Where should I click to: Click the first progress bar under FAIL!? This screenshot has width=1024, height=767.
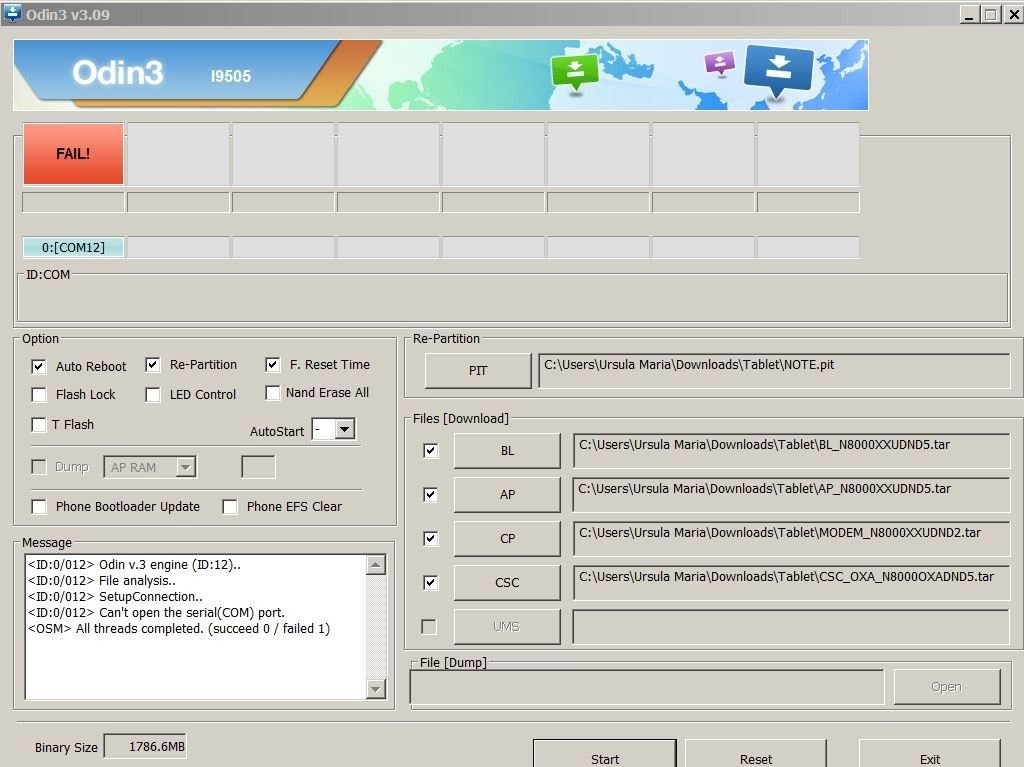coord(73,203)
